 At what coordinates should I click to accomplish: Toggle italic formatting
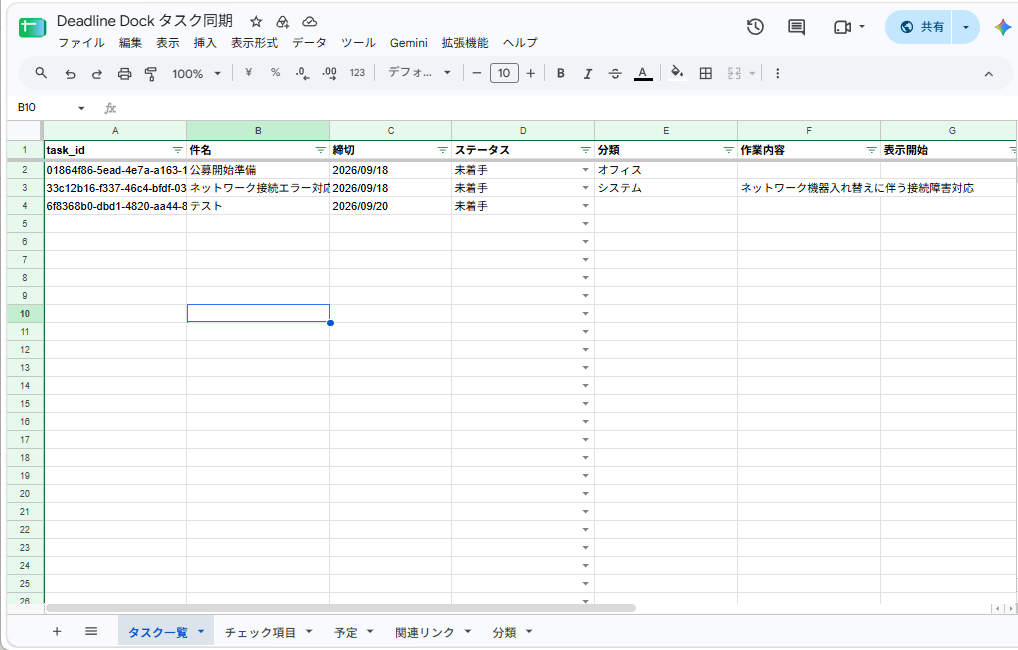click(588, 73)
